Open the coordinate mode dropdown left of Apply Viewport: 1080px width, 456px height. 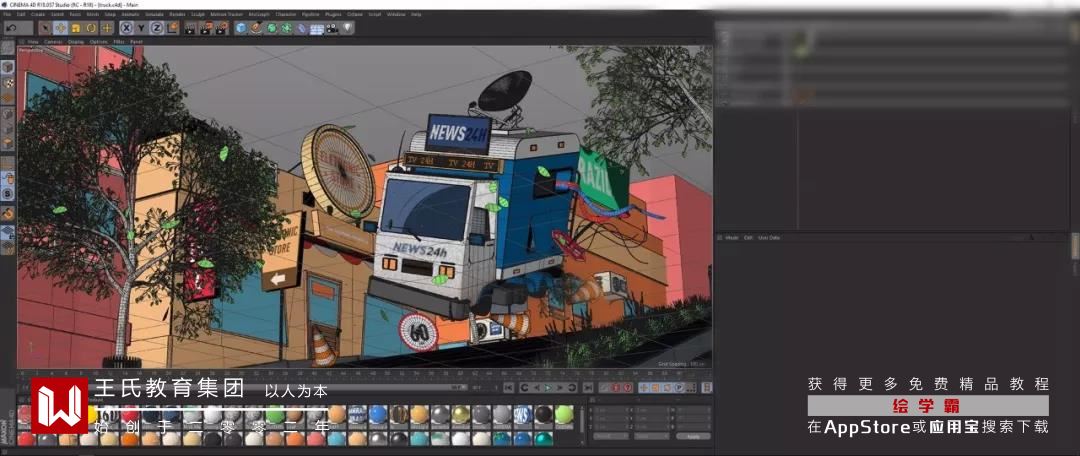tap(611, 436)
